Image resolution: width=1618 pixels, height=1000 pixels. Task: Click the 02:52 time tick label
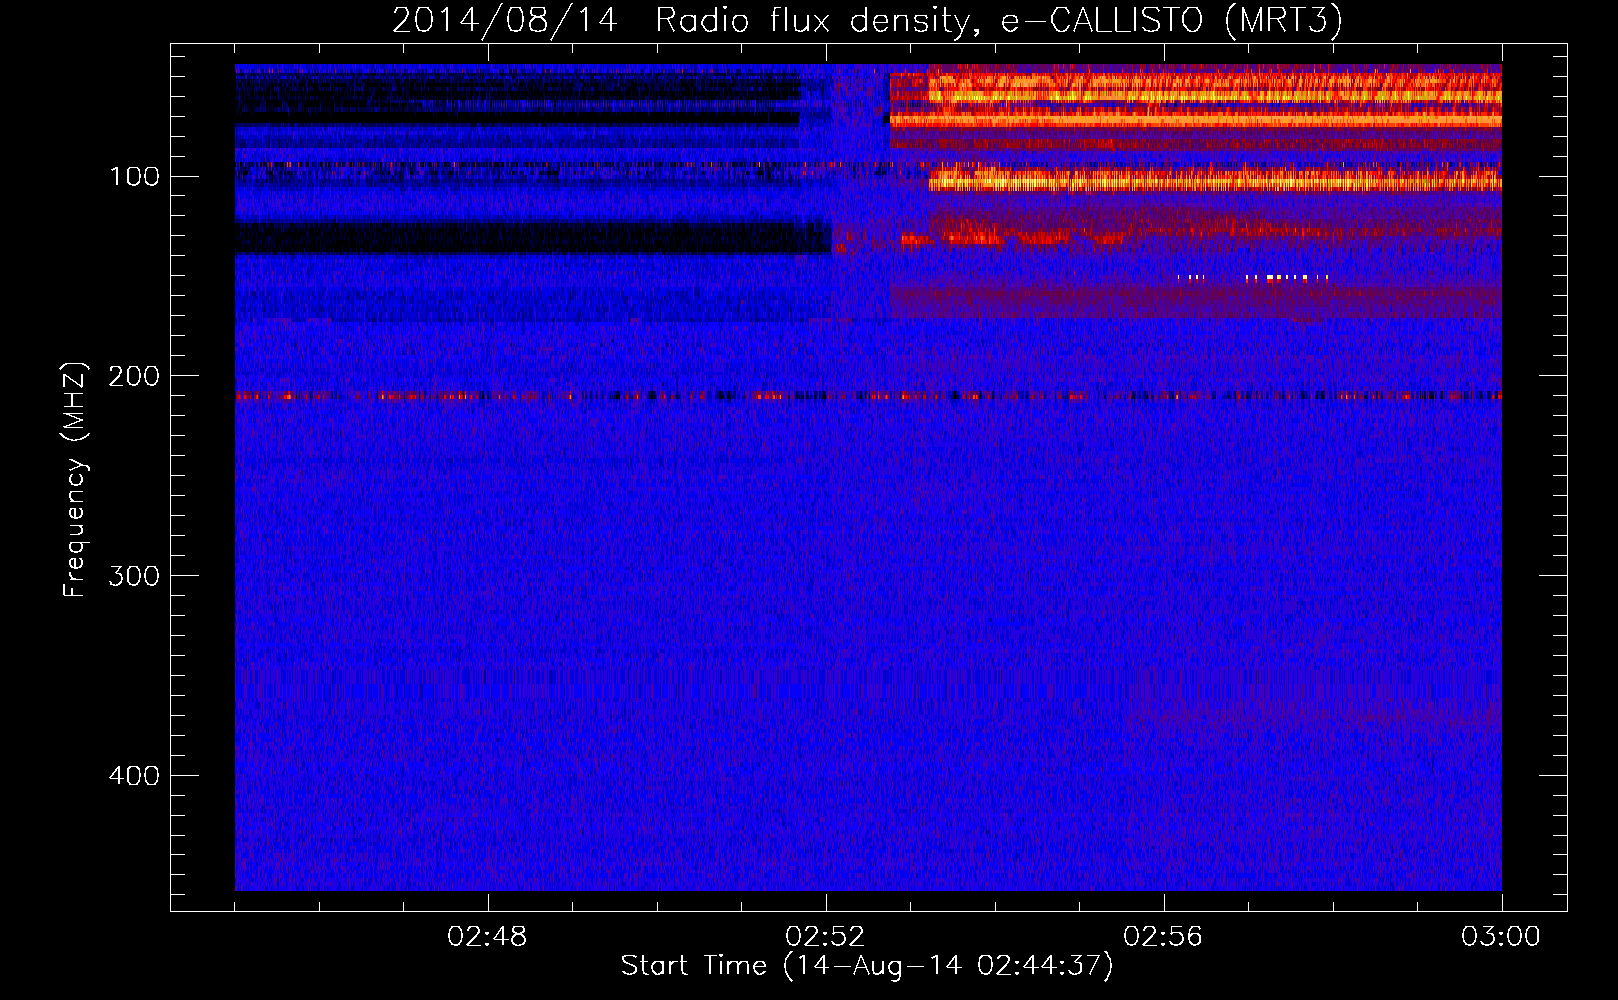825,937
